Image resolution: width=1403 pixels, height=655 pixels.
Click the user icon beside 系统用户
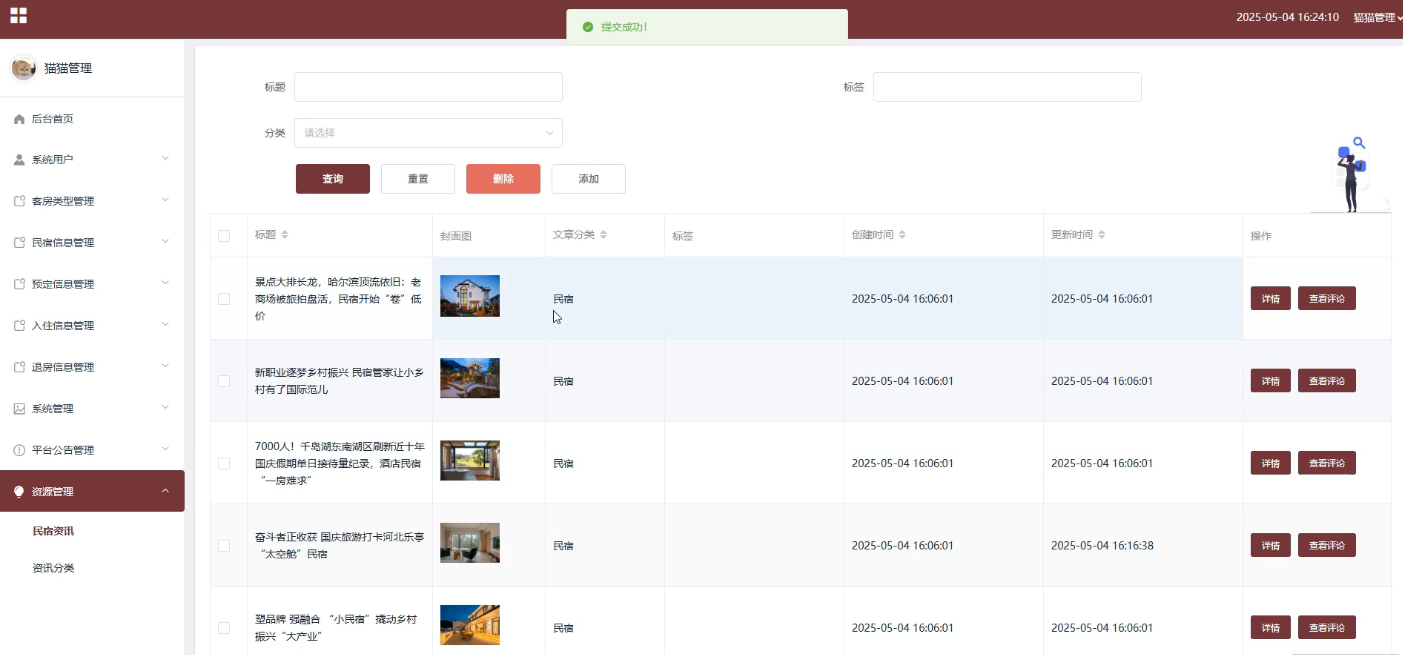click(x=19, y=160)
